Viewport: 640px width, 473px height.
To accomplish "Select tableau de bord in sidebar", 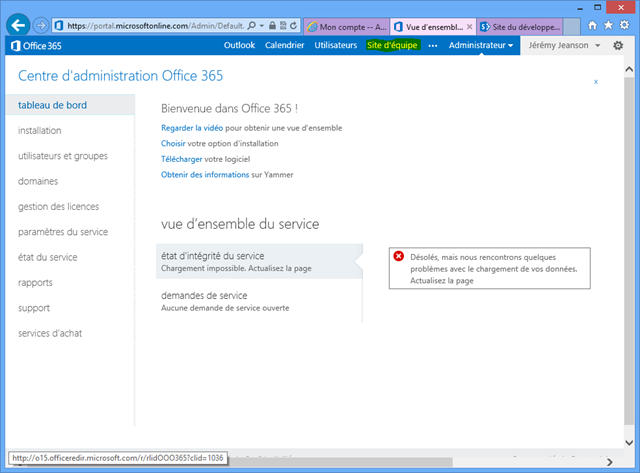I will click(x=70, y=105).
